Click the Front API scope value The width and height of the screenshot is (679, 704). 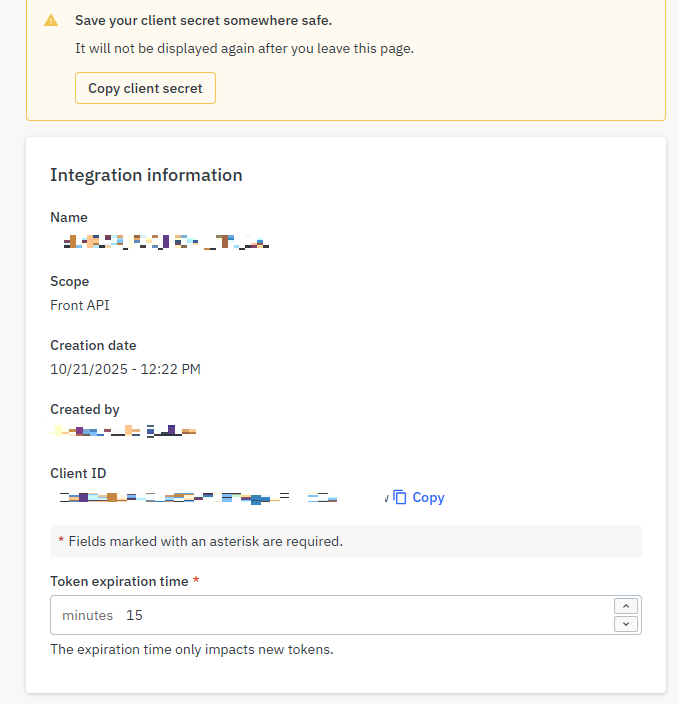click(x=80, y=305)
